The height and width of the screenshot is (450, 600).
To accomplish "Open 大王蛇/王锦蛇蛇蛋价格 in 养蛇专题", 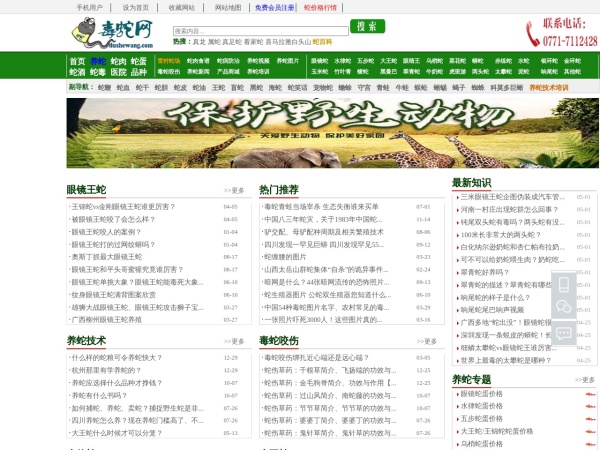I will point(497,431).
